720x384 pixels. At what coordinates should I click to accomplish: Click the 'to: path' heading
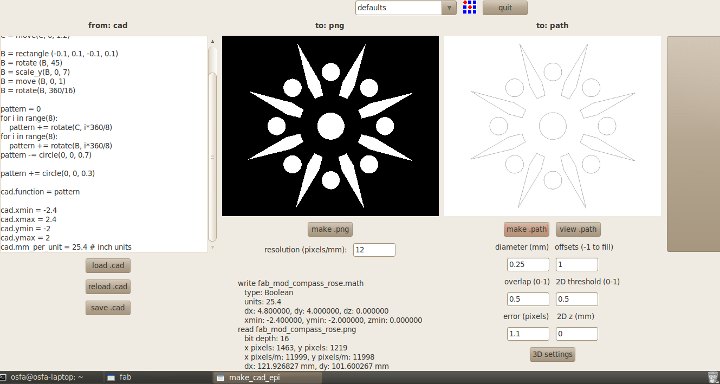[x=552, y=25]
